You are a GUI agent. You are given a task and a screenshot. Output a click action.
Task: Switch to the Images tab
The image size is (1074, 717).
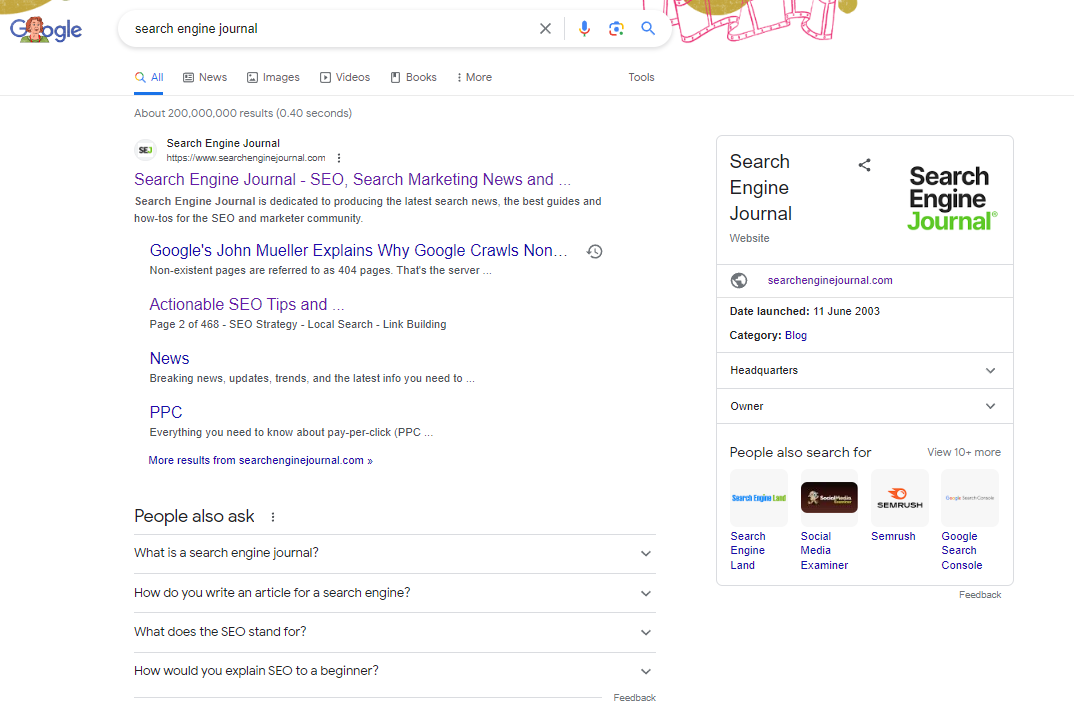point(273,77)
